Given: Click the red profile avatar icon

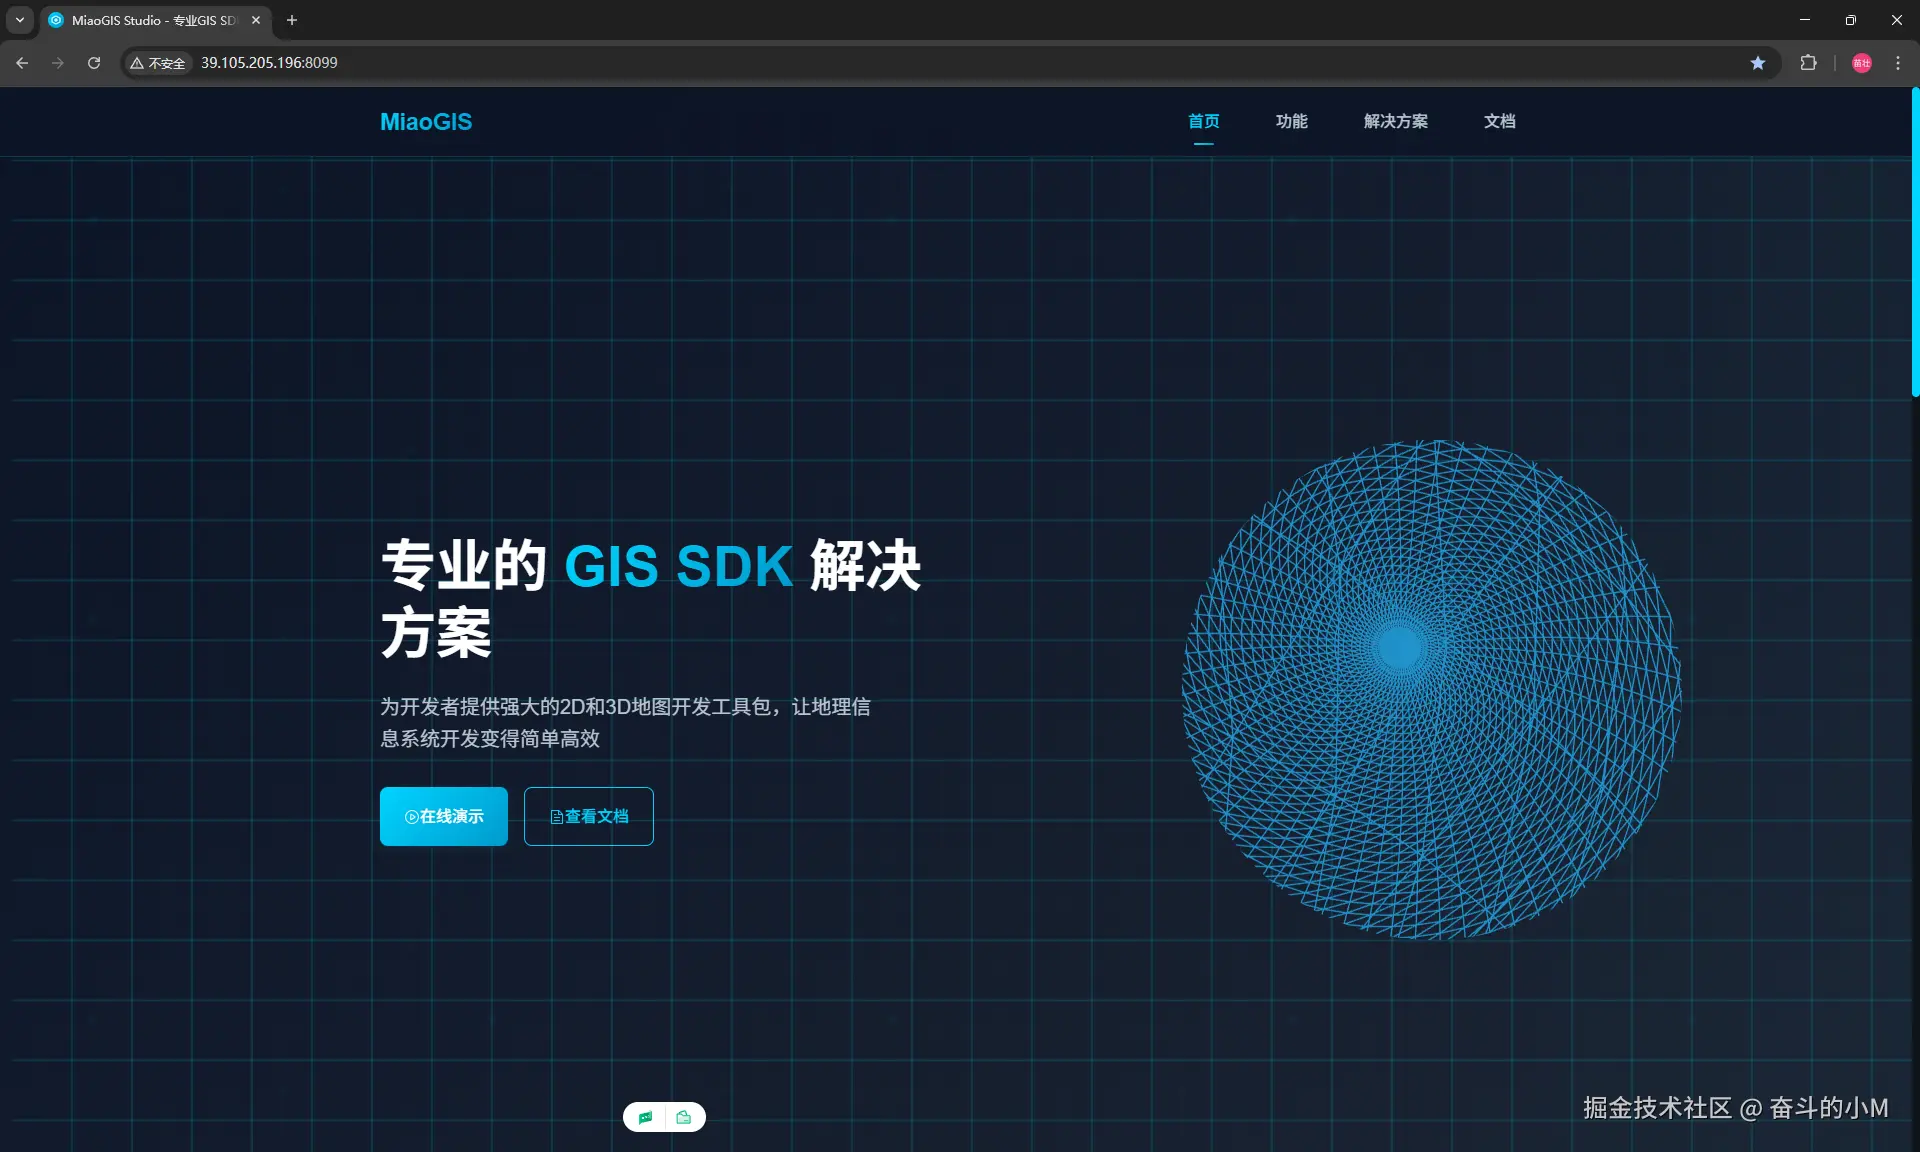Looking at the screenshot, I should [x=1861, y=63].
